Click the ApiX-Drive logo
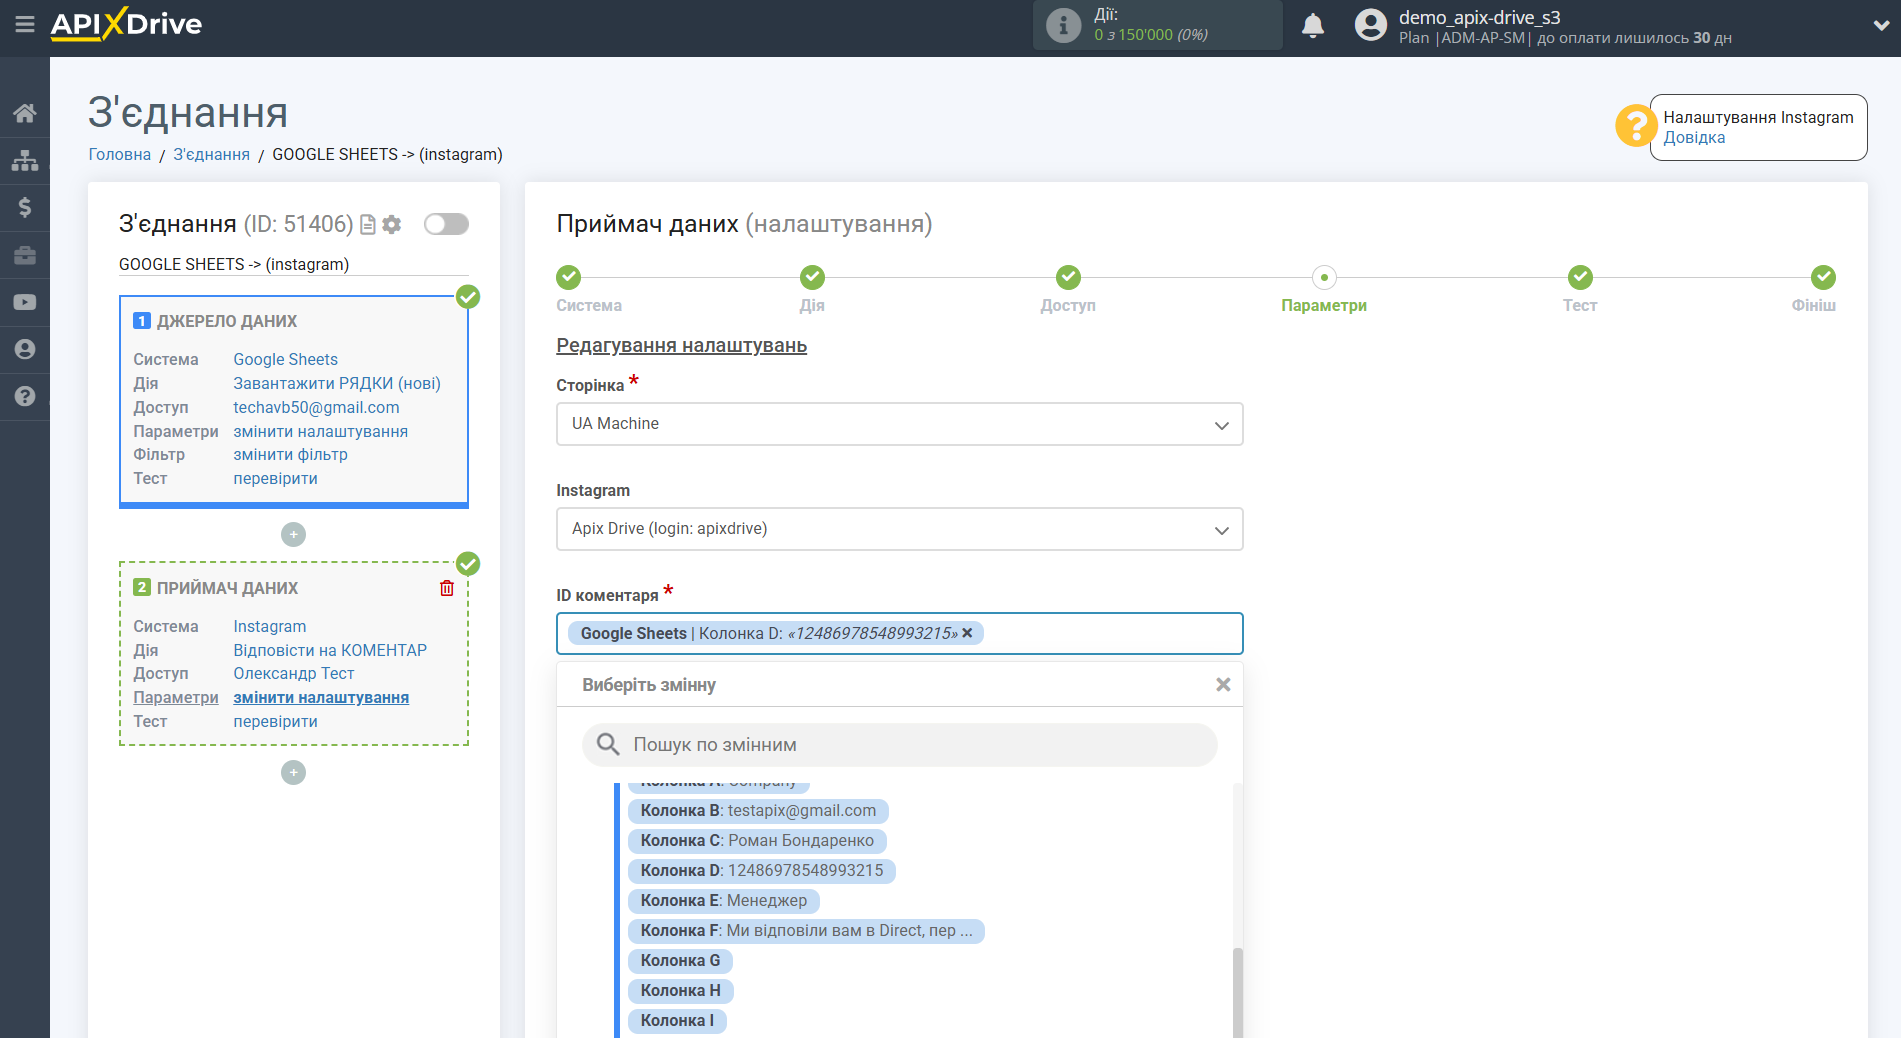The height and width of the screenshot is (1038, 1901). (126, 24)
